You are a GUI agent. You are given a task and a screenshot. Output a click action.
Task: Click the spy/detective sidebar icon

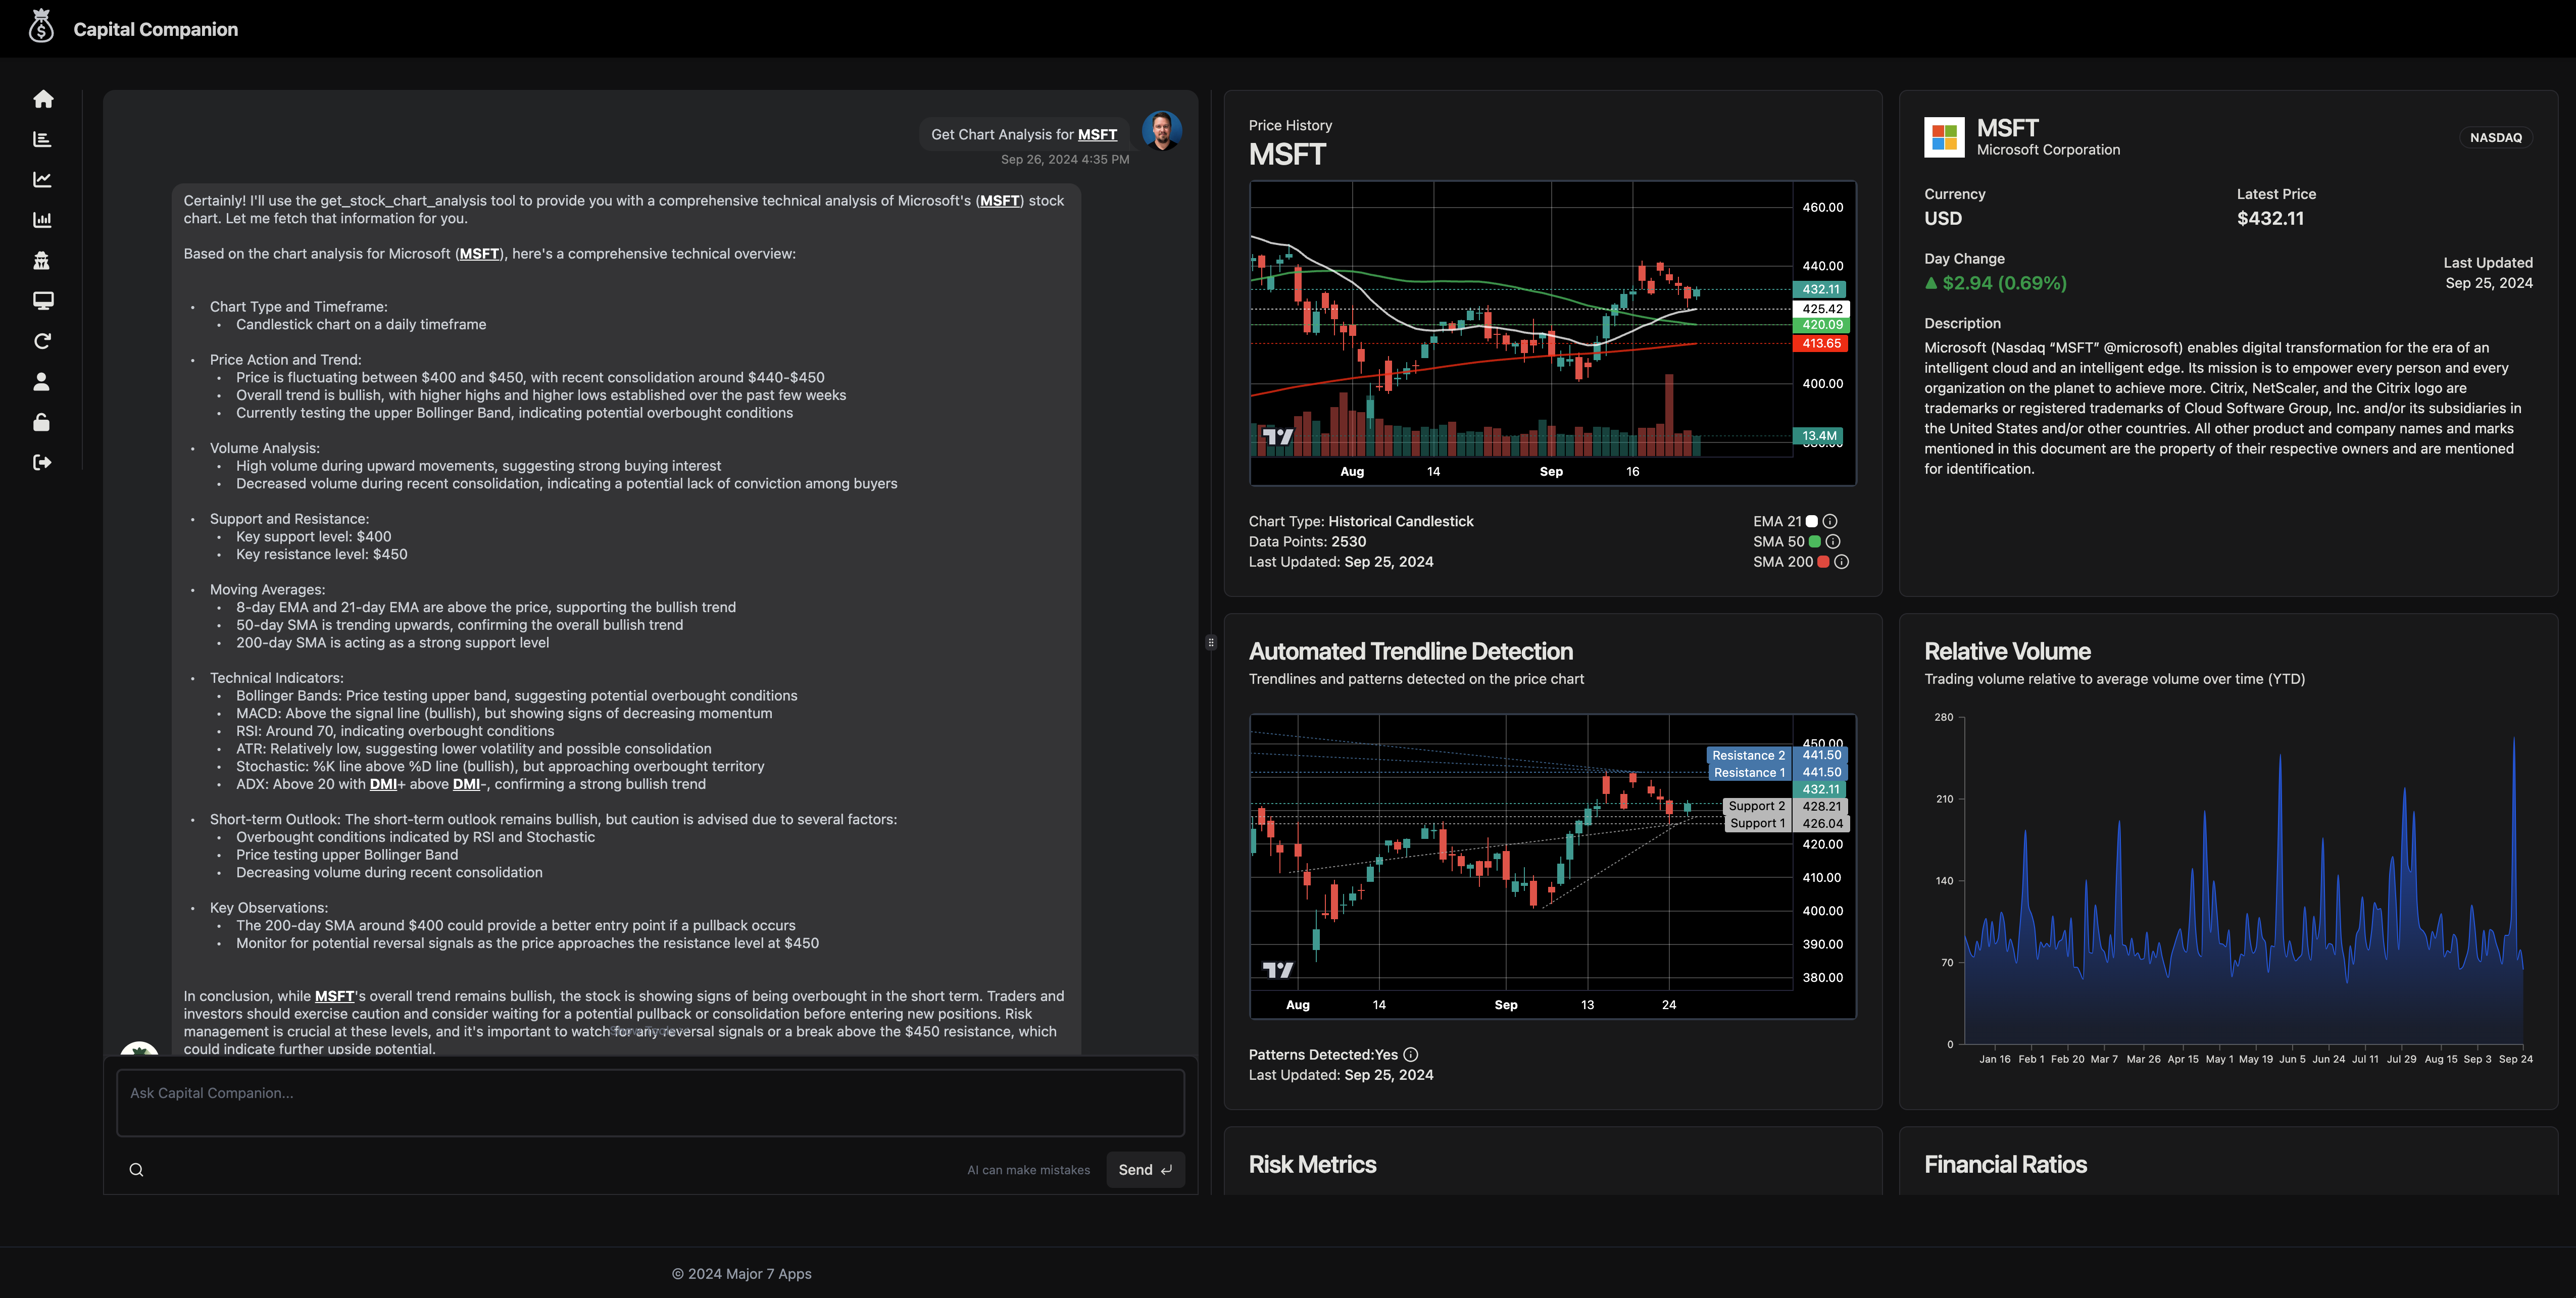[42, 261]
